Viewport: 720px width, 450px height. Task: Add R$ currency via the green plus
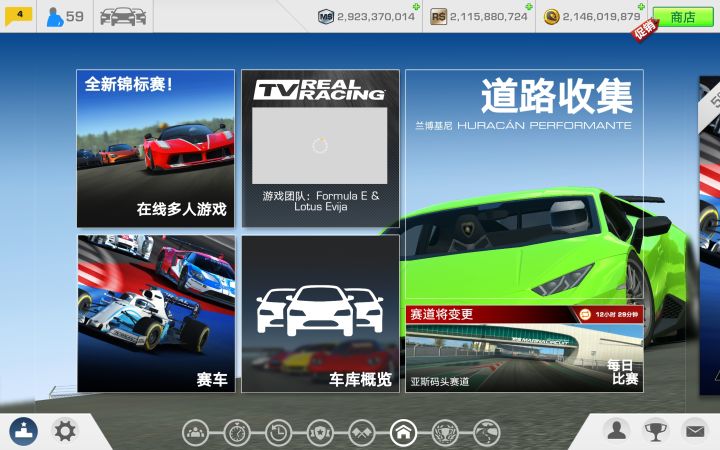(x=529, y=6)
